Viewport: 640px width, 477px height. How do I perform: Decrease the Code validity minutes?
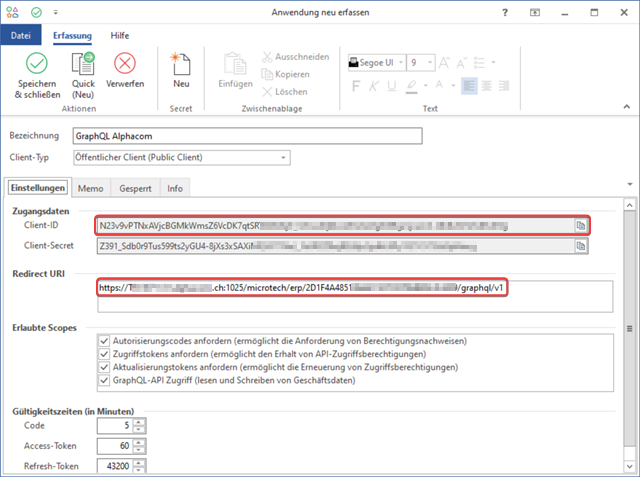(x=139, y=429)
